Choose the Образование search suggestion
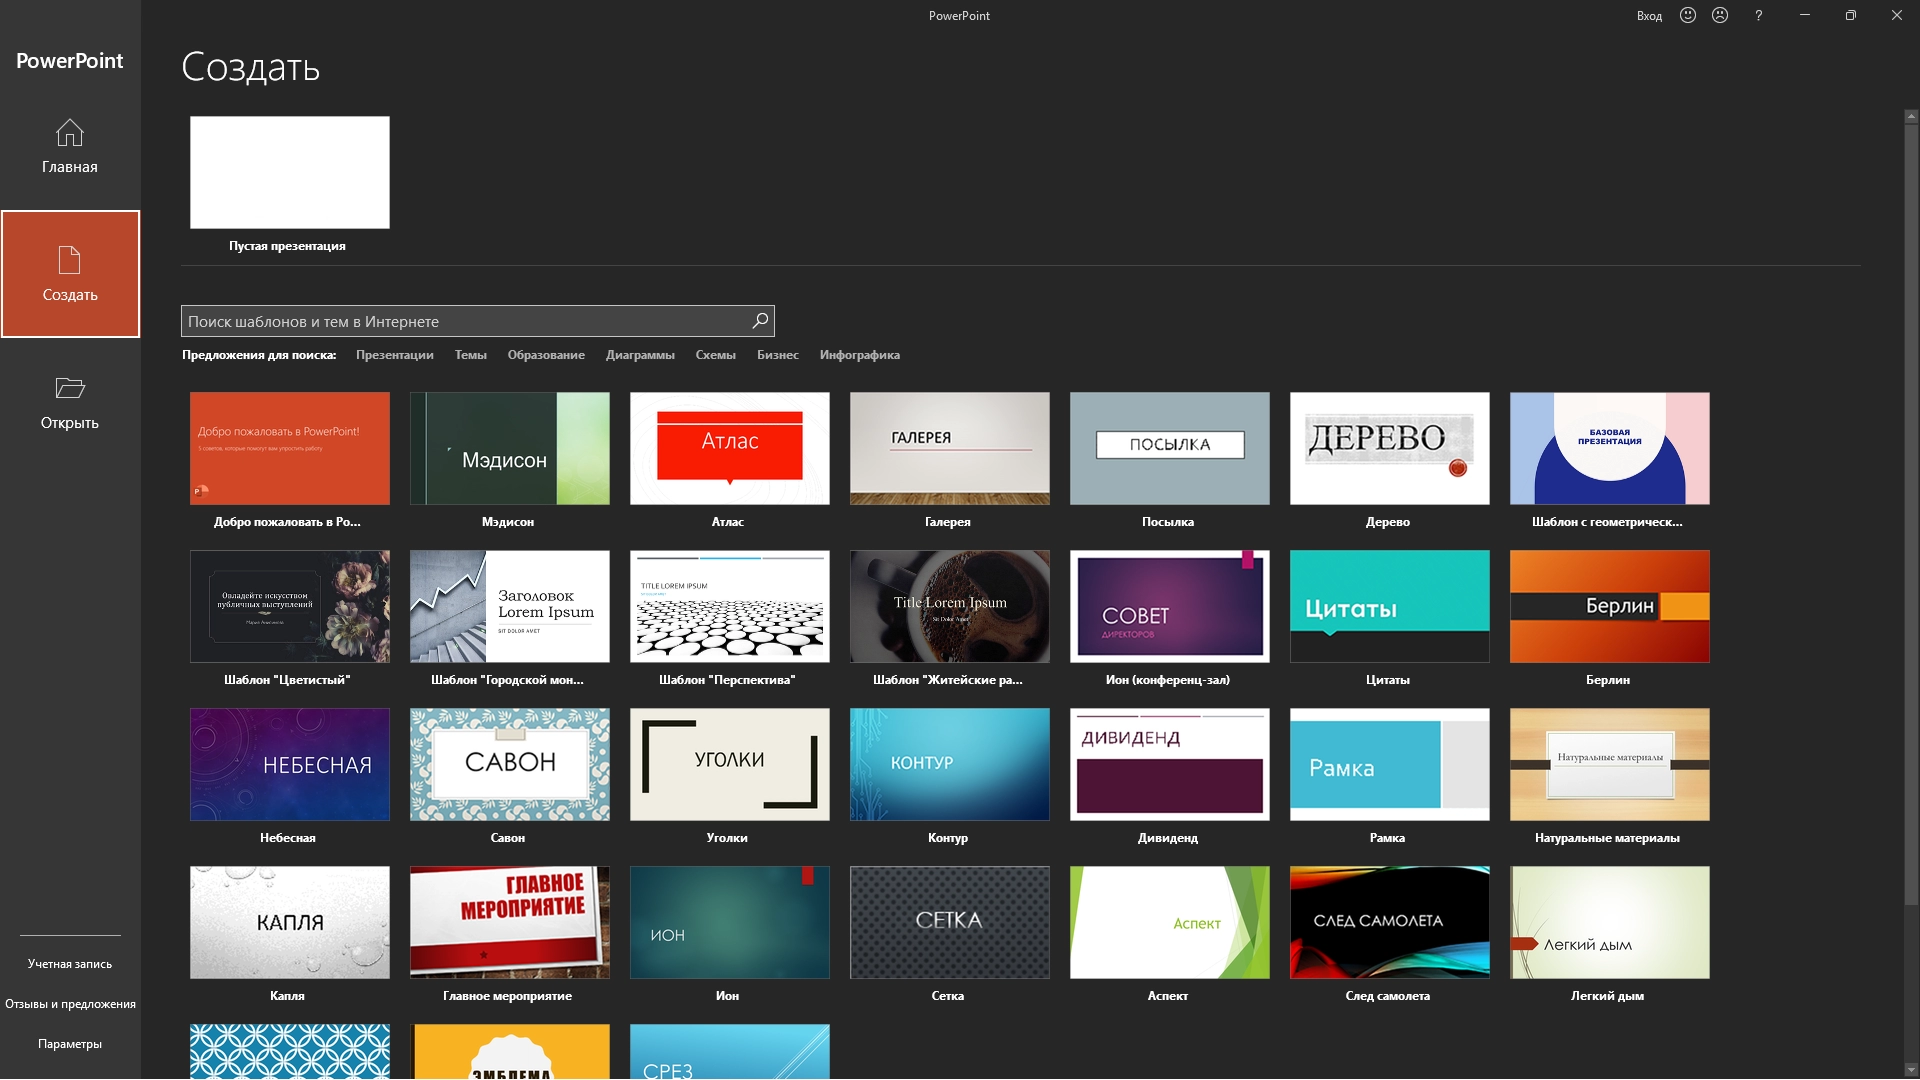1920x1080 pixels. [546, 355]
